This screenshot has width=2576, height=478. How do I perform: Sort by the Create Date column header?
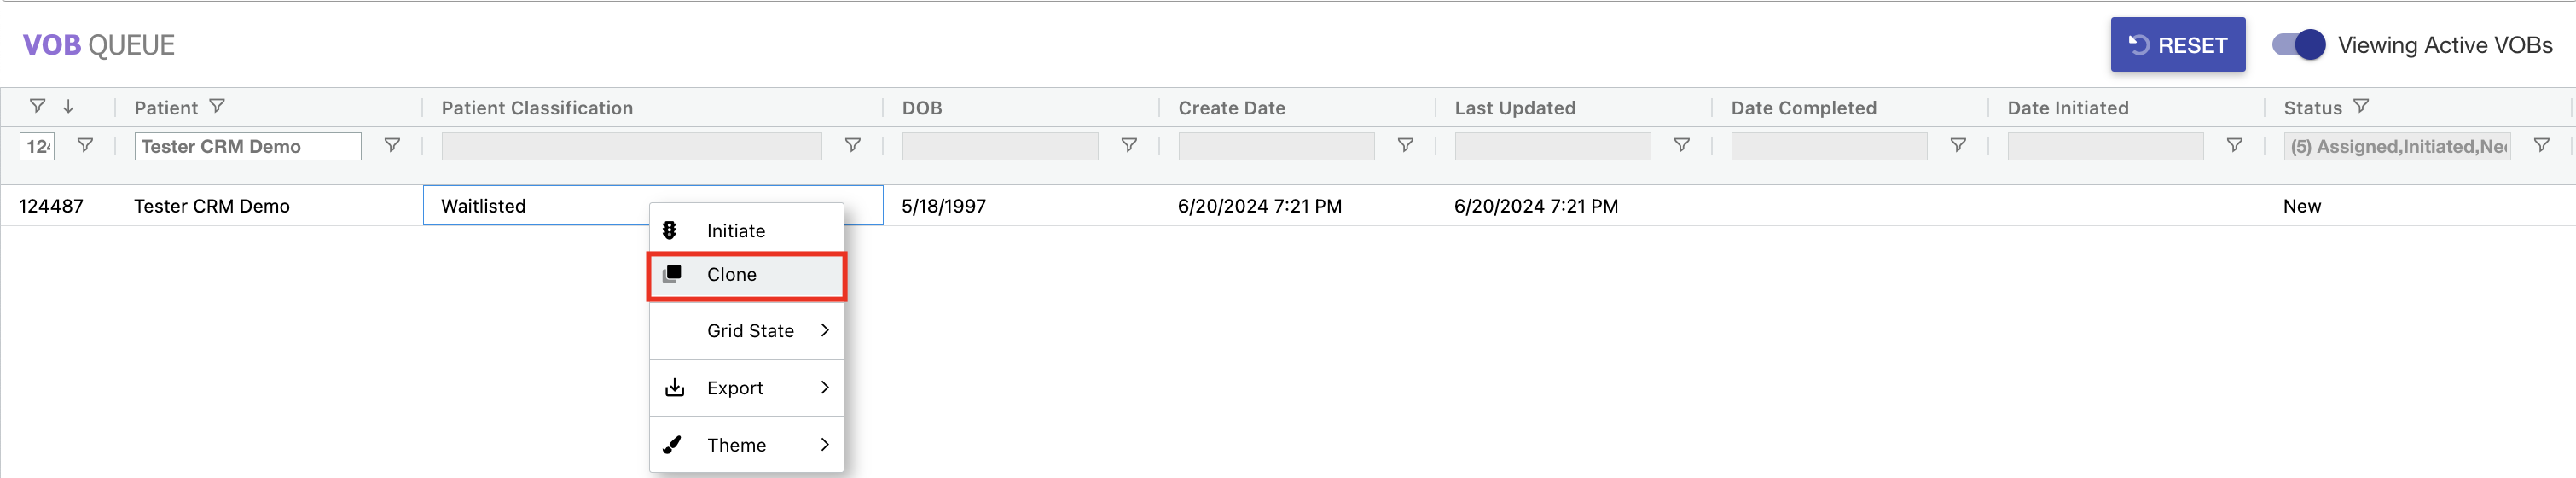coord(1231,108)
